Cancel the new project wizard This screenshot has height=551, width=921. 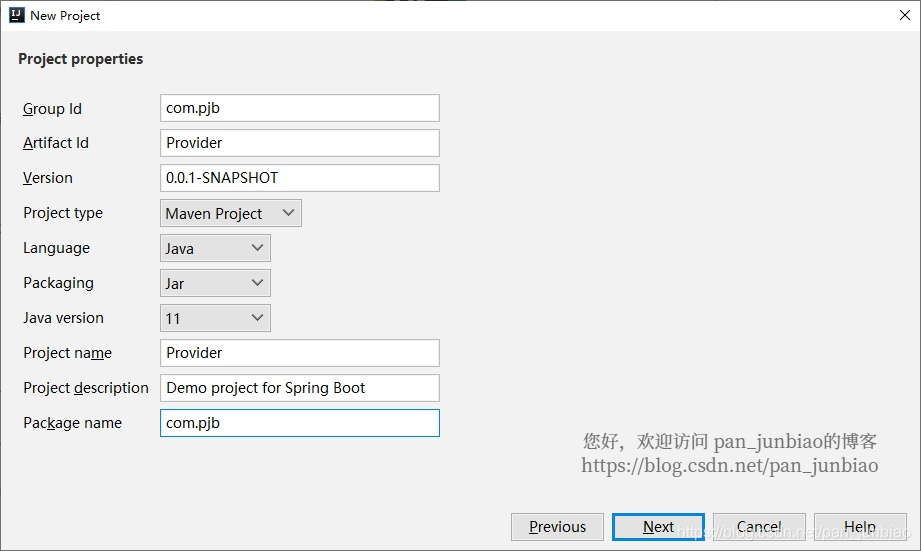tap(759, 527)
